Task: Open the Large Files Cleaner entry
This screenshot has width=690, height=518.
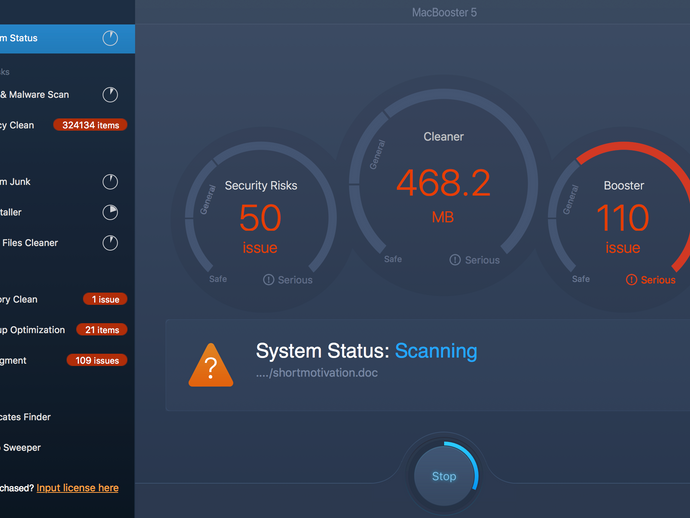Action: (67, 243)
